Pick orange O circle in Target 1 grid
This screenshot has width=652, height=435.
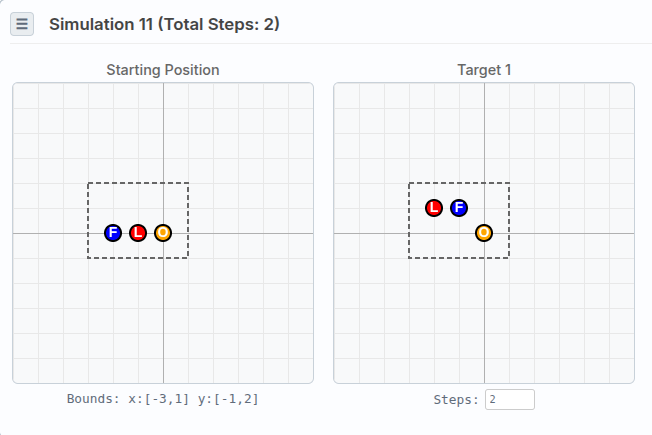[484, 233]
